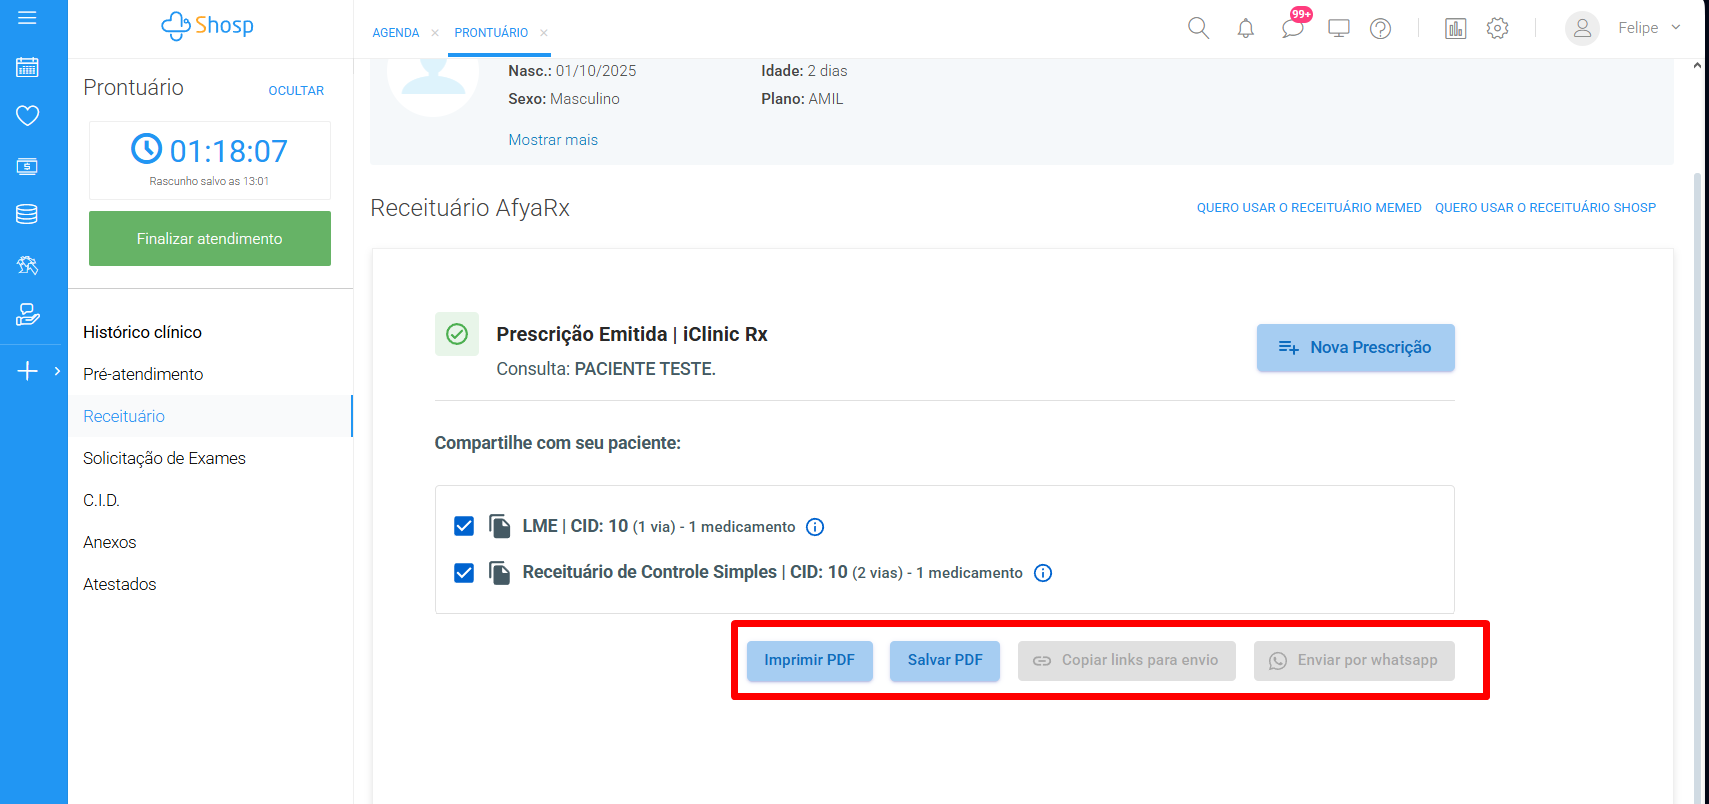Image resolution: width=1709 pixels, height=804 pixels.
Task: Click the help question mark icon
Action: (x=1380, y=28)
